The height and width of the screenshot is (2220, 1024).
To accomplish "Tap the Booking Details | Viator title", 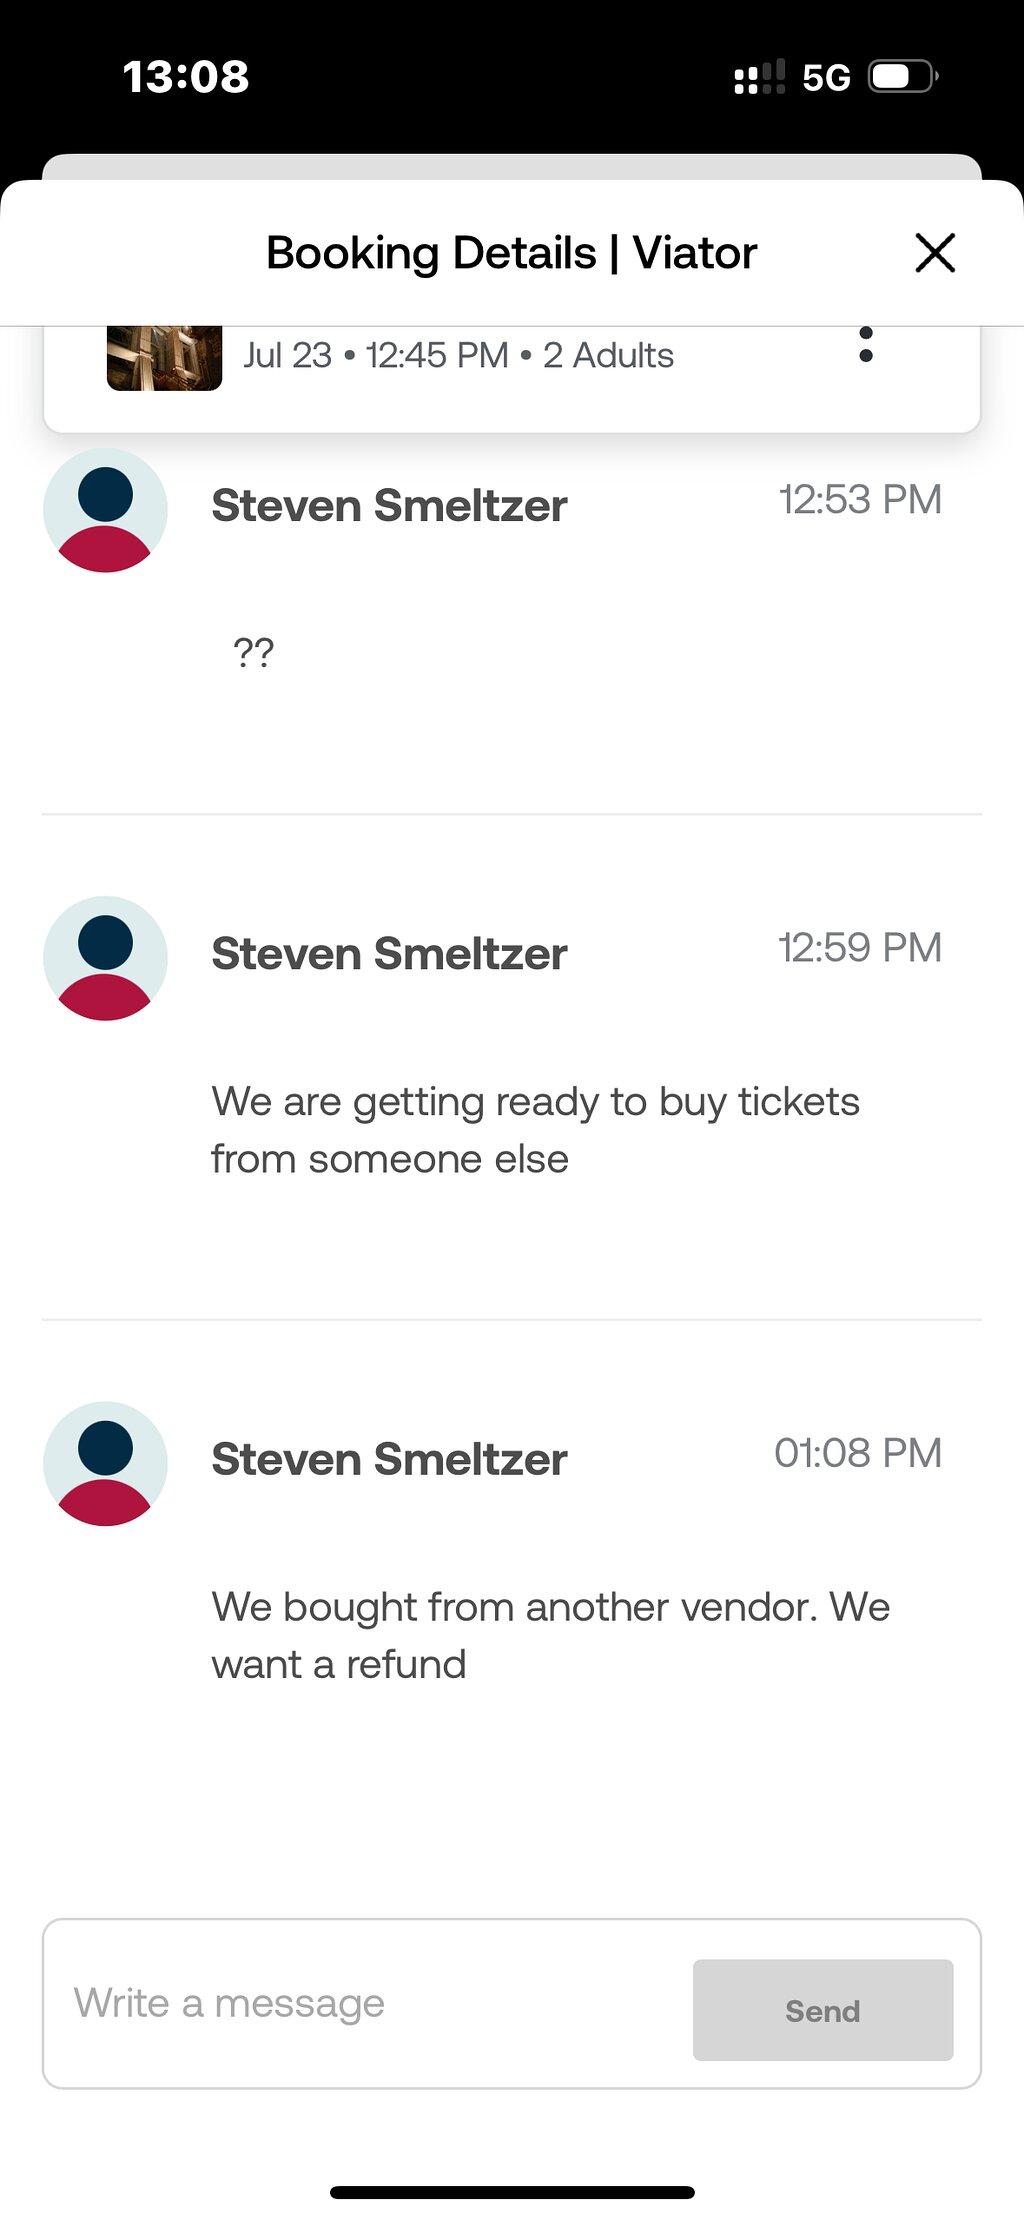I will (511, 252).
